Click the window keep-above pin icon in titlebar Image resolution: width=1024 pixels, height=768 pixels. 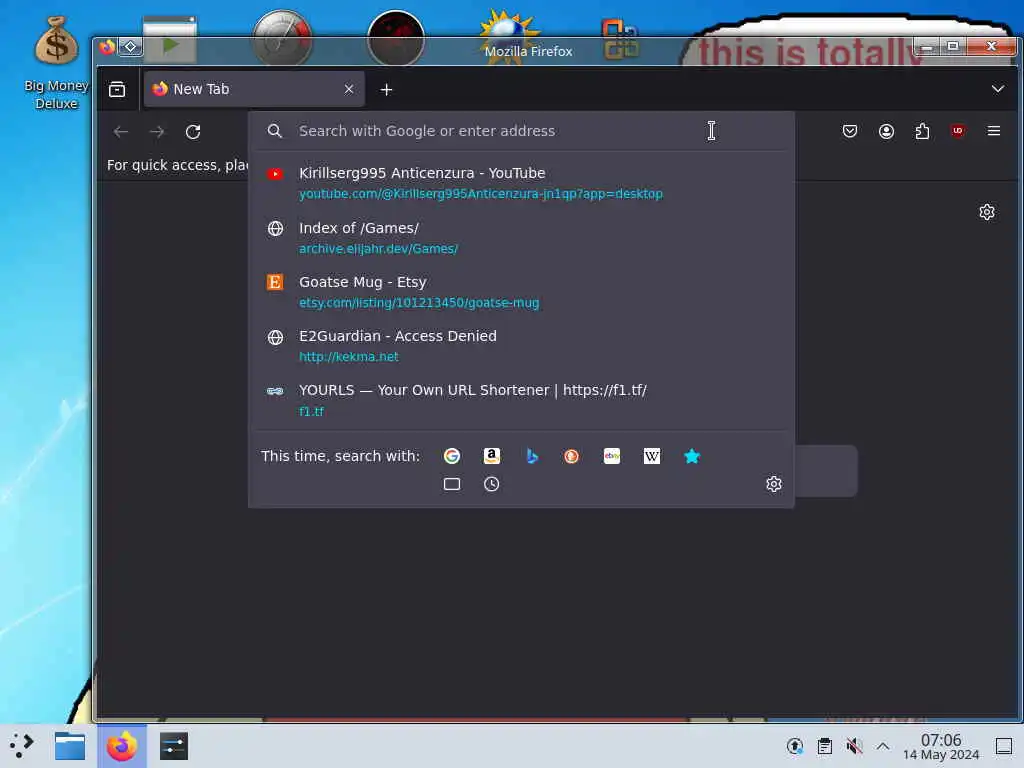click(131, 47)
